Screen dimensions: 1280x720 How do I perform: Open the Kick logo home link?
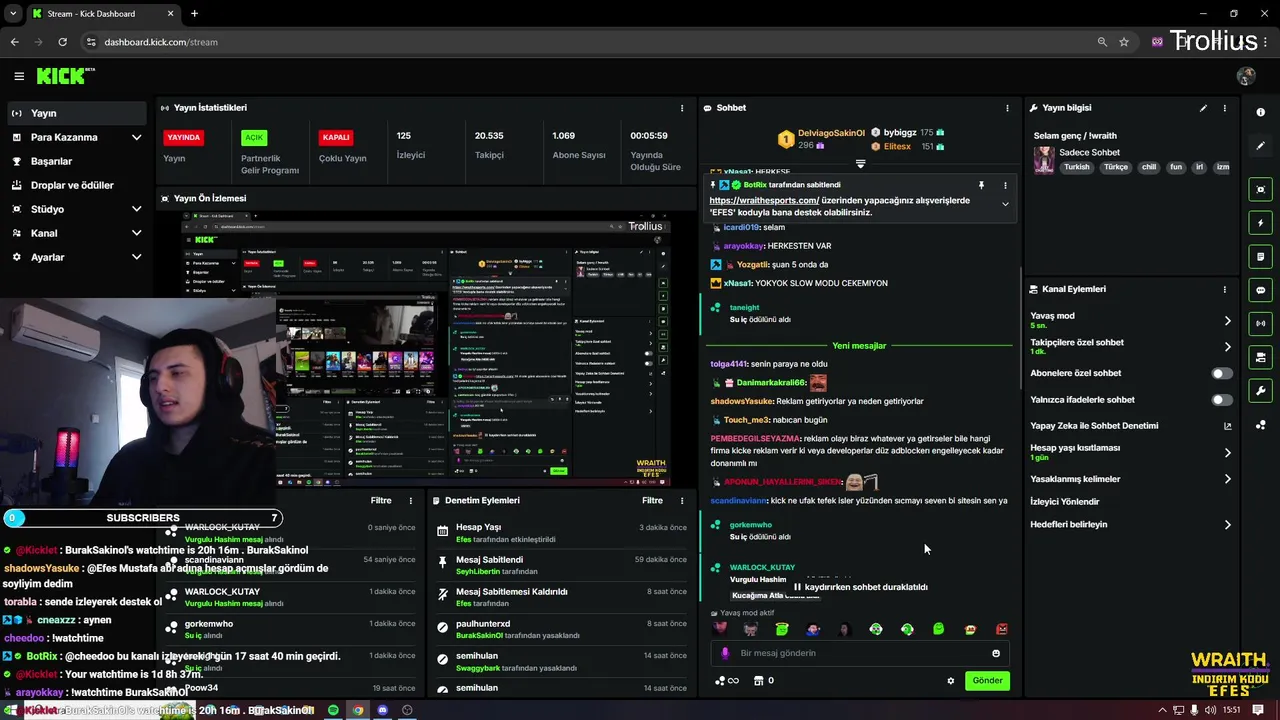[x=65, y=76]
